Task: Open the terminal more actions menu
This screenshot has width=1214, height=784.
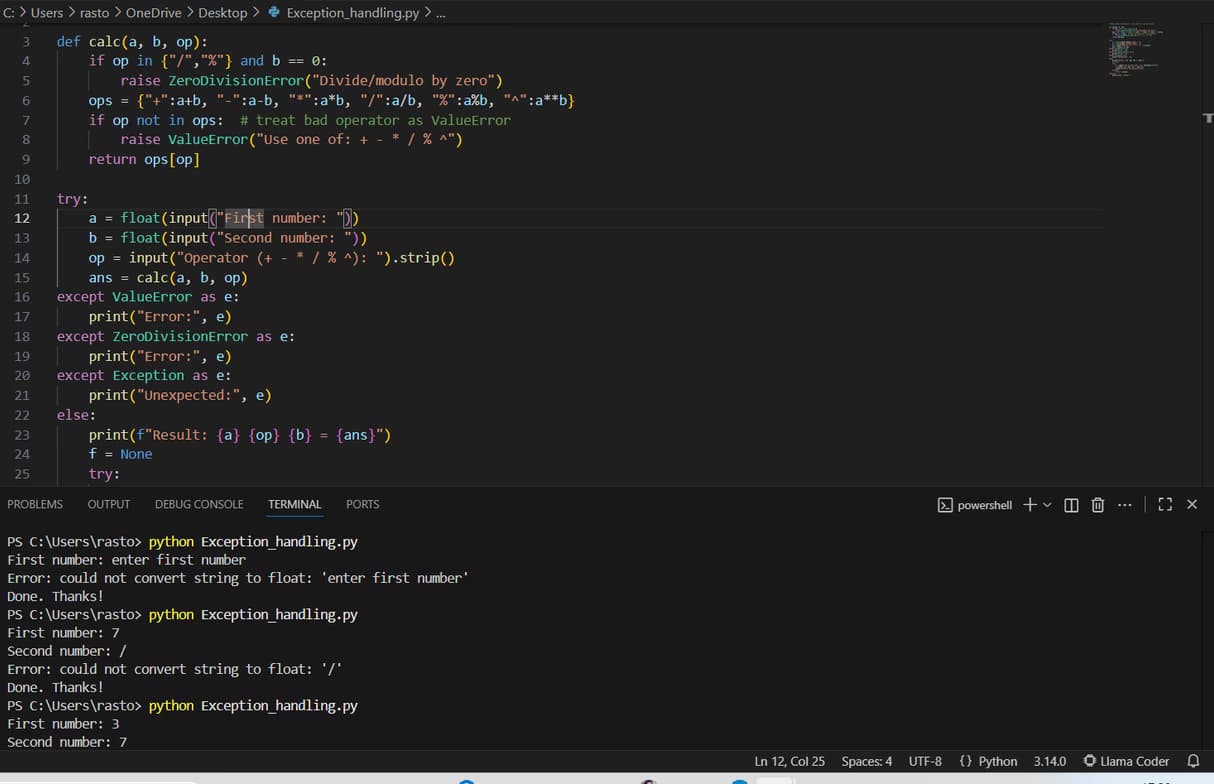Action: pos(1125,505)
